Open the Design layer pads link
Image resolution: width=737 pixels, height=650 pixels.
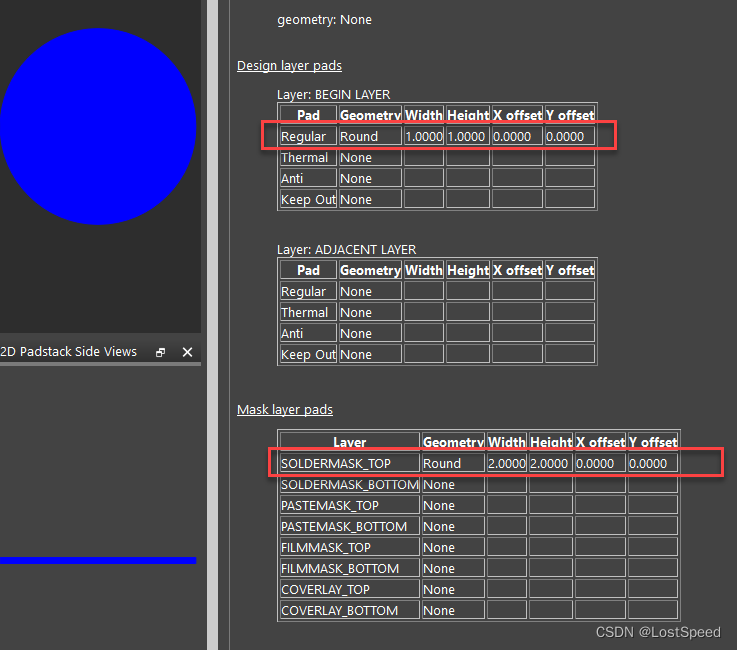coord(289,66)
